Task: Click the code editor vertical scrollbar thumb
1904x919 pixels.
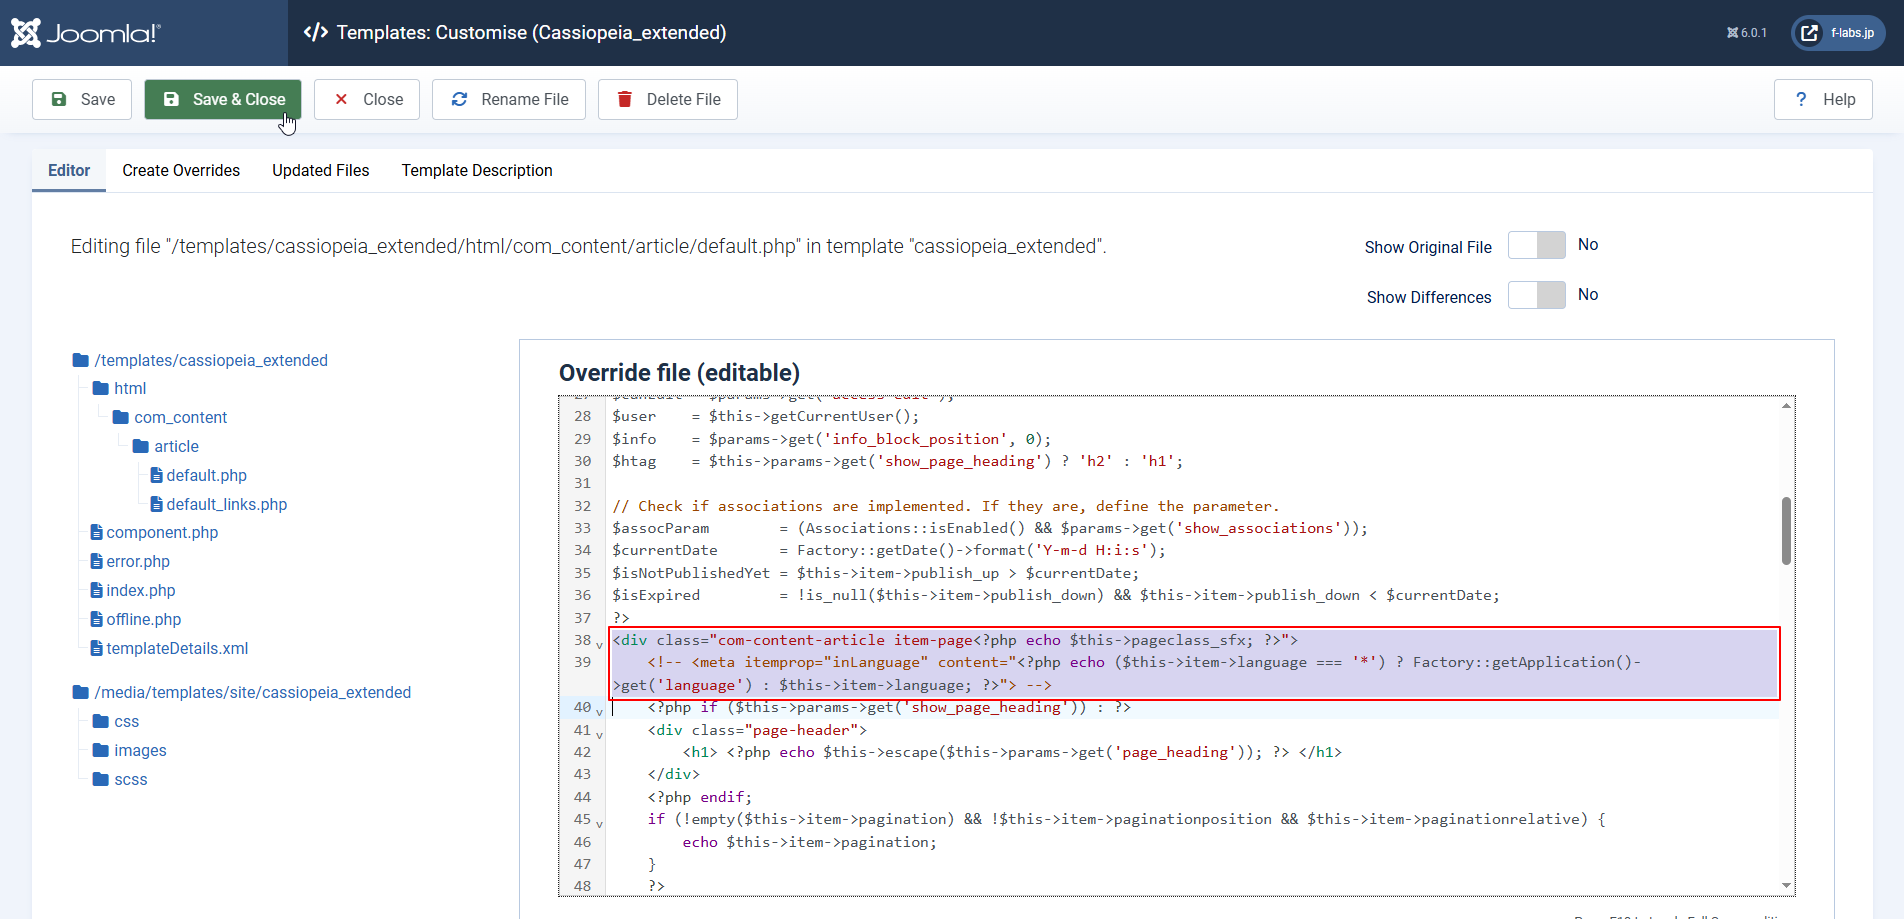Action: (x=1786, y=530)
